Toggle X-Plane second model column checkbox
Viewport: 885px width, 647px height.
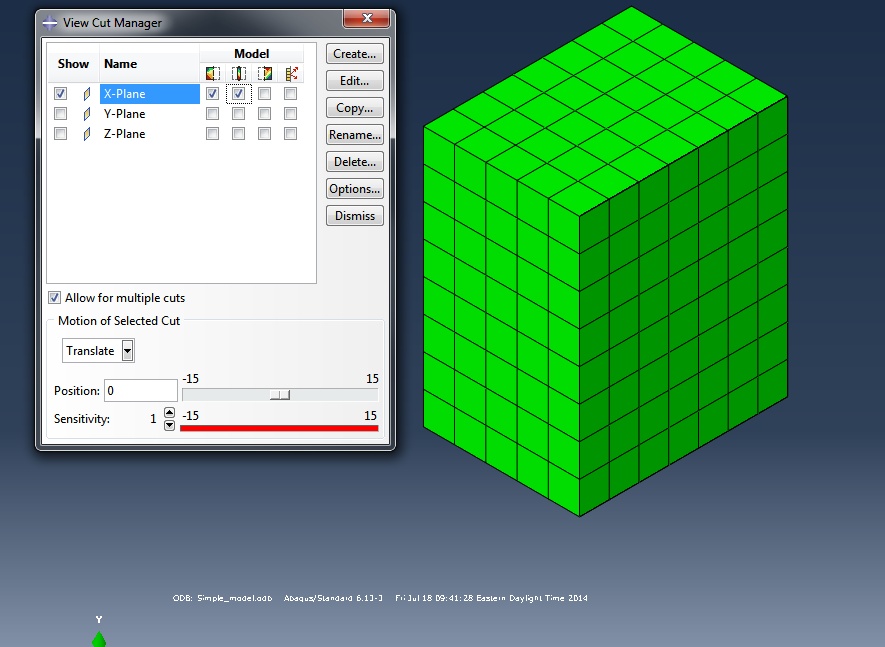(x=238, y=93)
